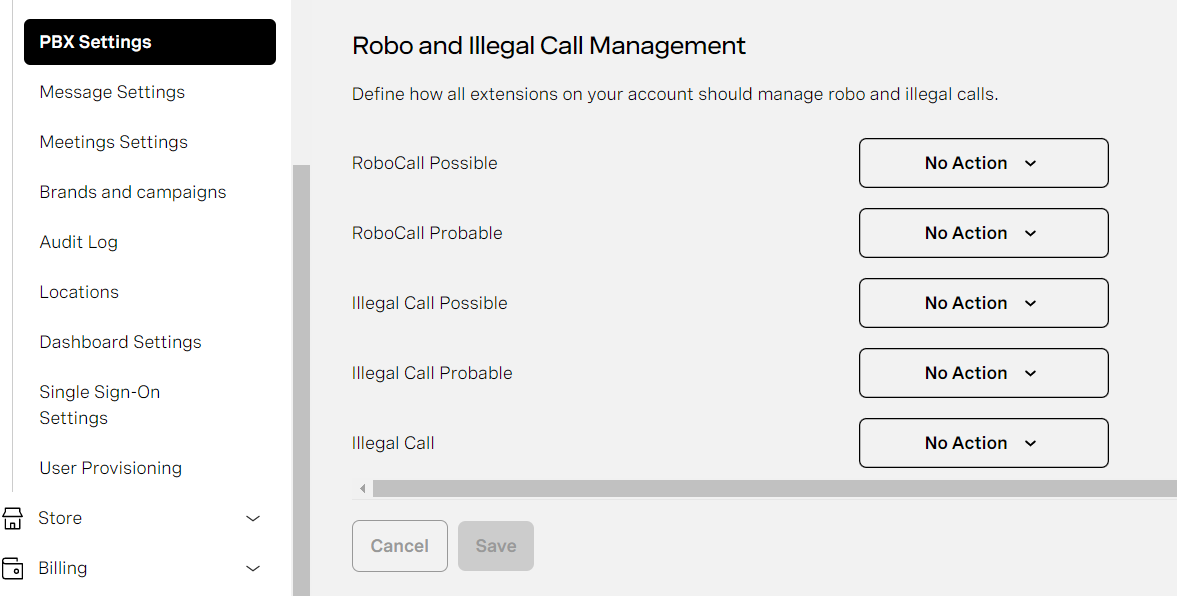
Task: Click the Cancel button
Action: coord(399,546)
